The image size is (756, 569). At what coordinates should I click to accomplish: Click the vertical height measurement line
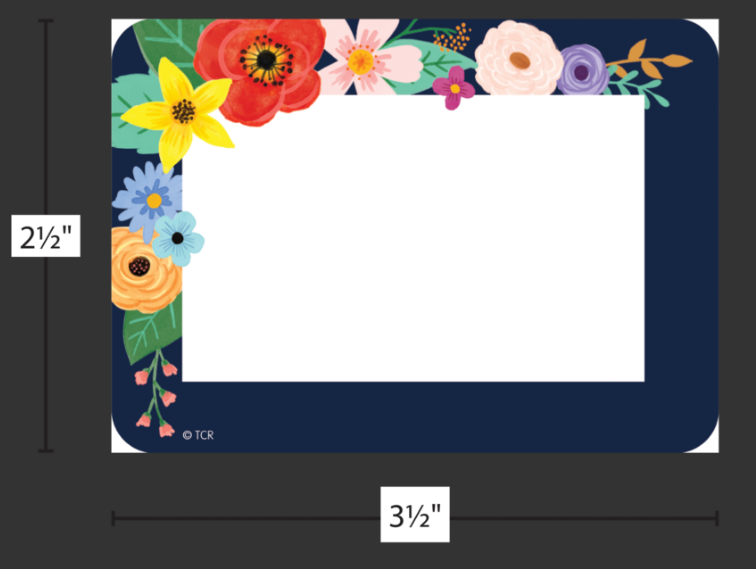tap(46, 236)
